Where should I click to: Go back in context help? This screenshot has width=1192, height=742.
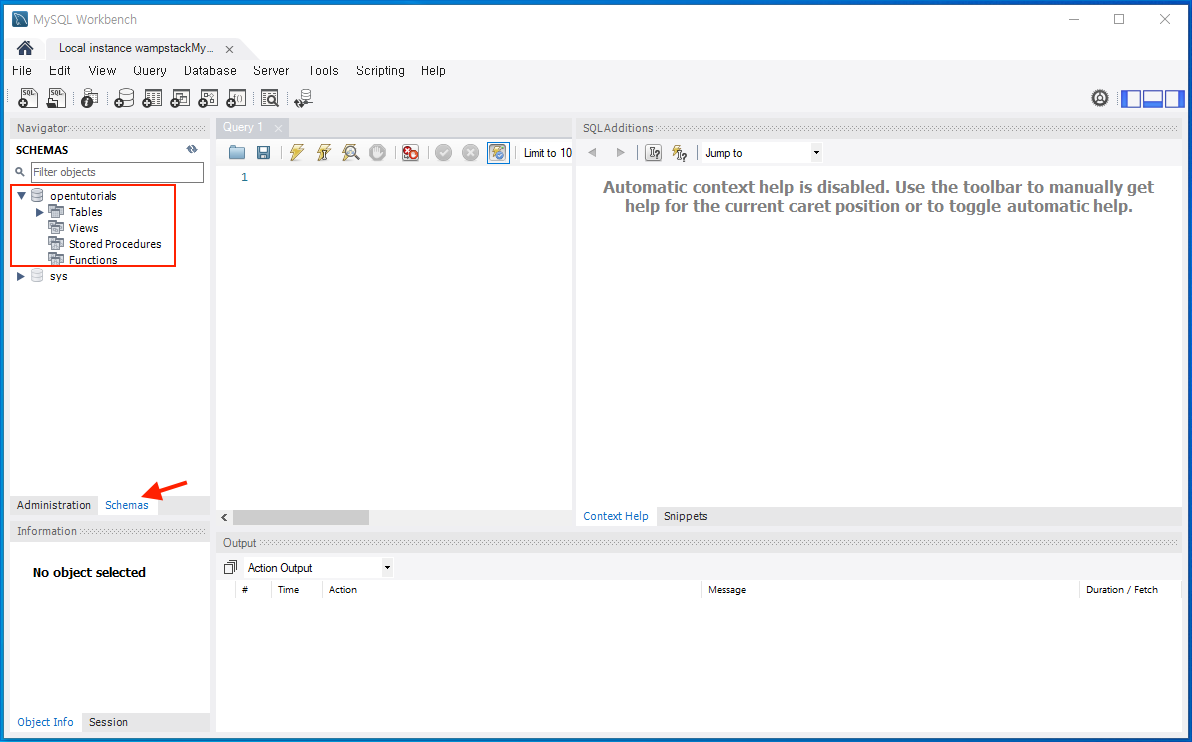pos(592,153)
